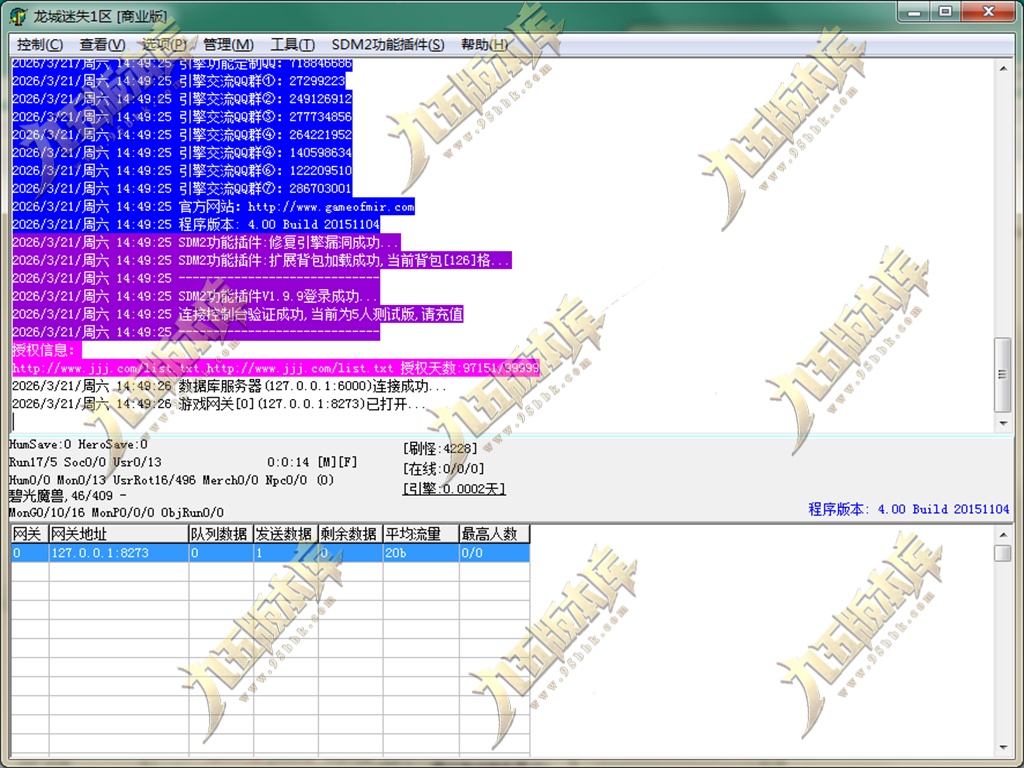Click gateway list scroll down arrow
This screenshot has height=768, width=1024.
(x=1003, y=747)
